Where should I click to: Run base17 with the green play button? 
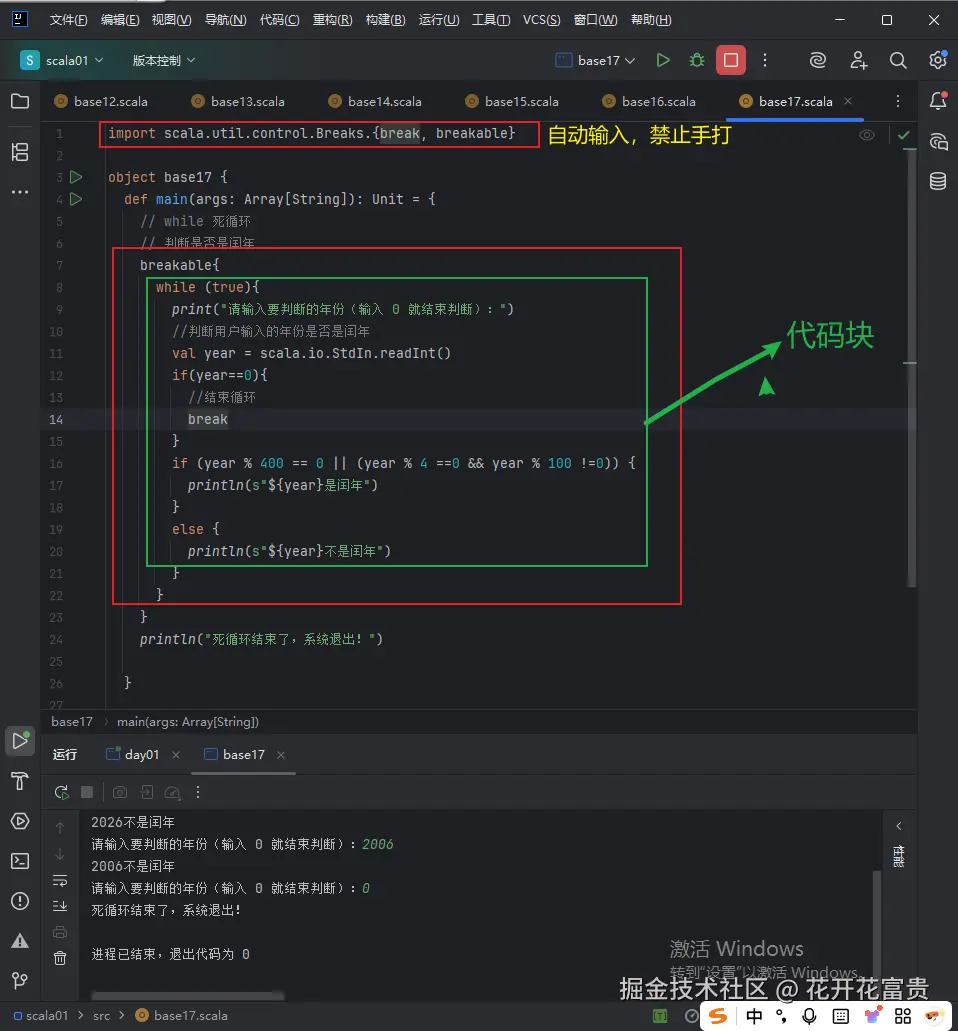[x=663, y=60]
